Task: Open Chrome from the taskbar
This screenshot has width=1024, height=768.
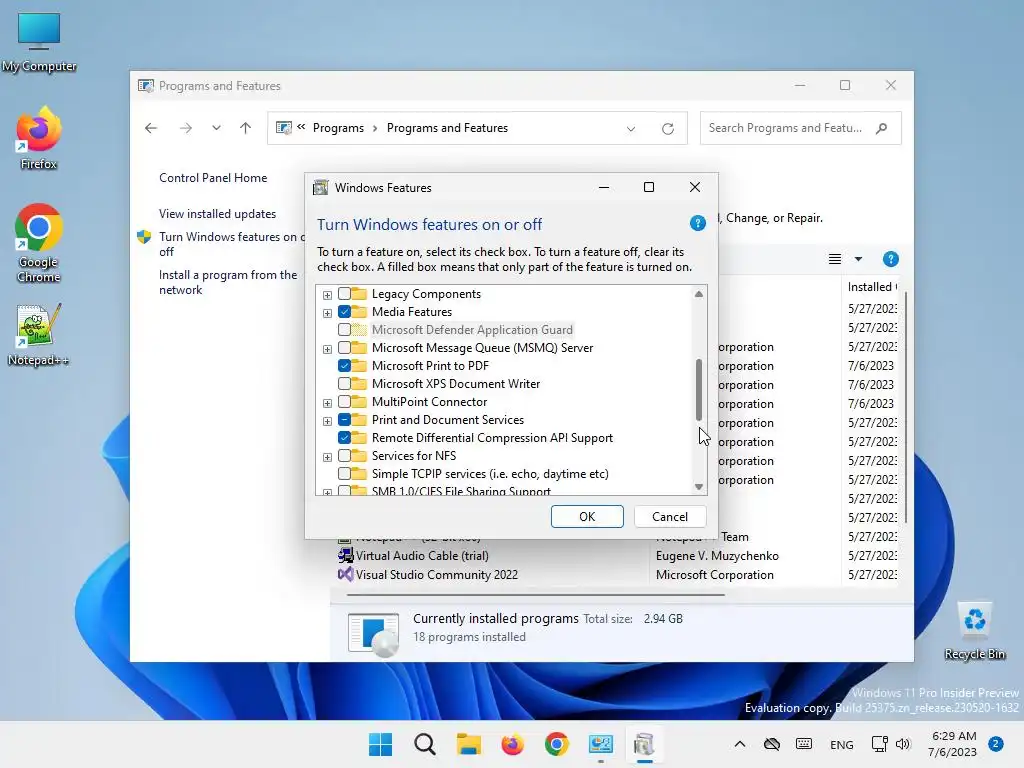Action: point(556,744)
